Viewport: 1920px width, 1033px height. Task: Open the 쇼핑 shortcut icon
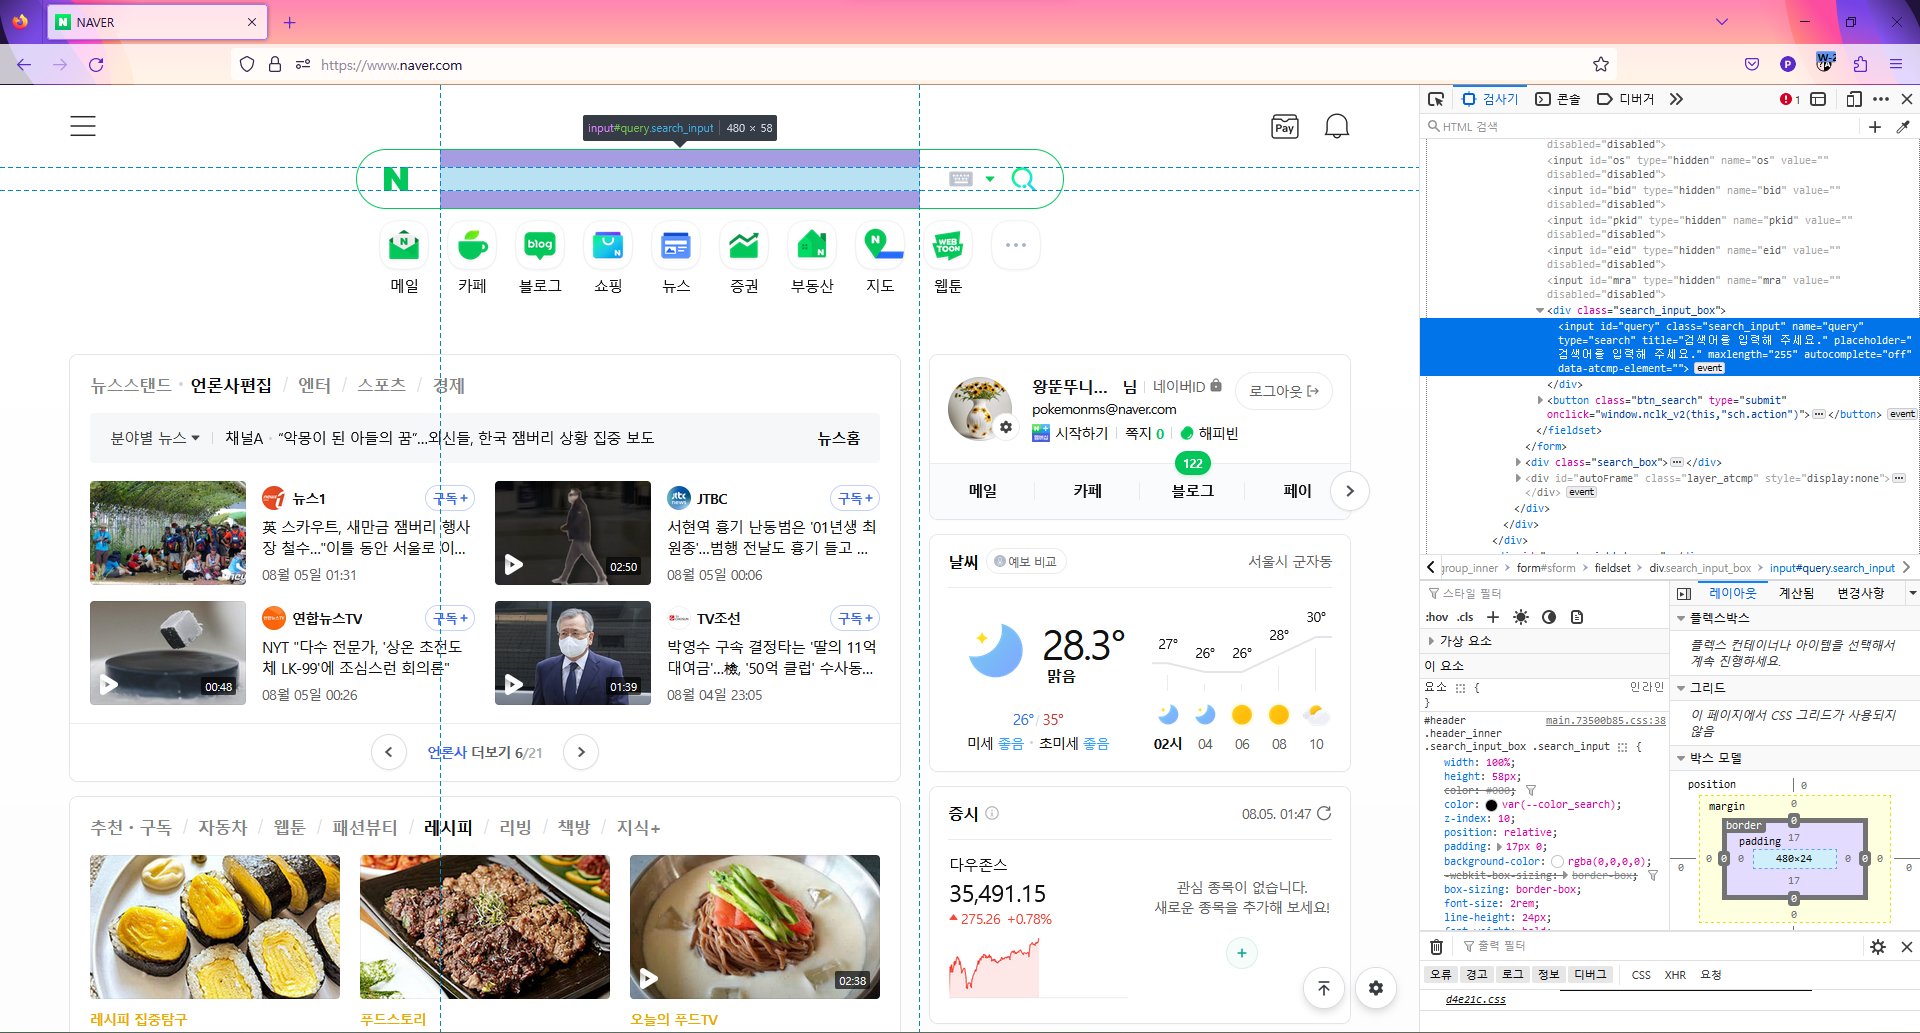point(608,246)
